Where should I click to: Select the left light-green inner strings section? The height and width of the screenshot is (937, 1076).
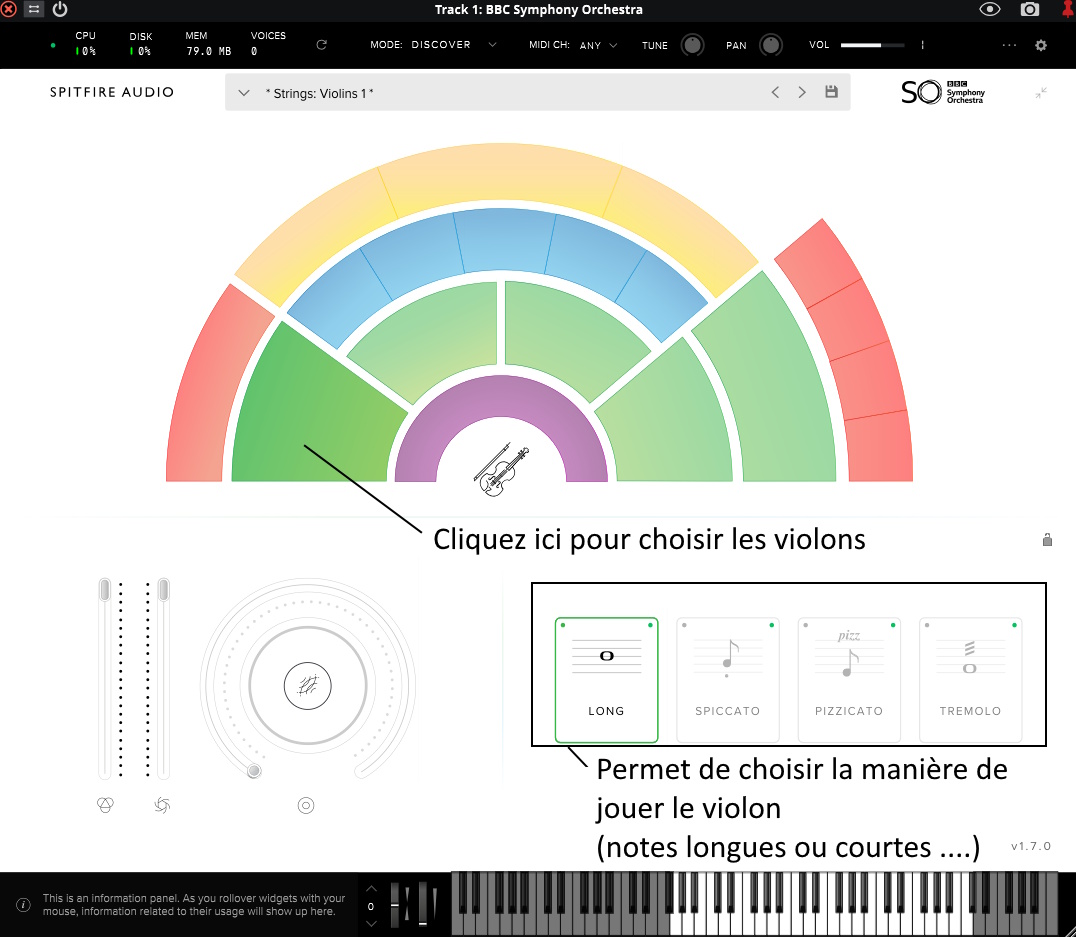432,336
